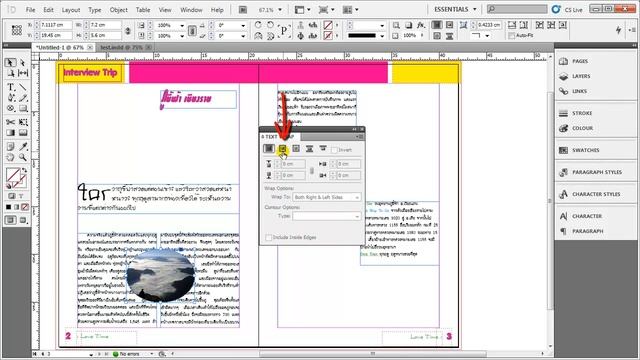Open the Window menu
The image size is (640, 360).
click(x=191, y=9)
